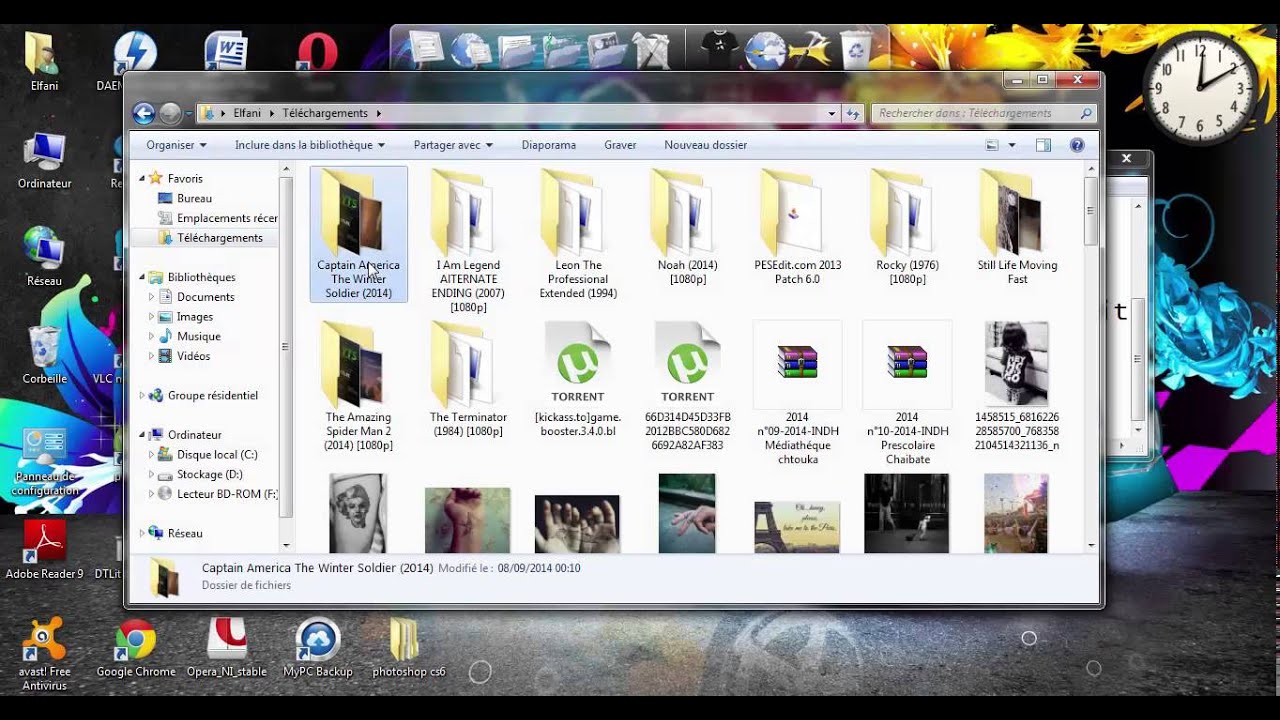Select the Vidéos library
This screenshot has height=720, width=1280.
click(193, 356)
